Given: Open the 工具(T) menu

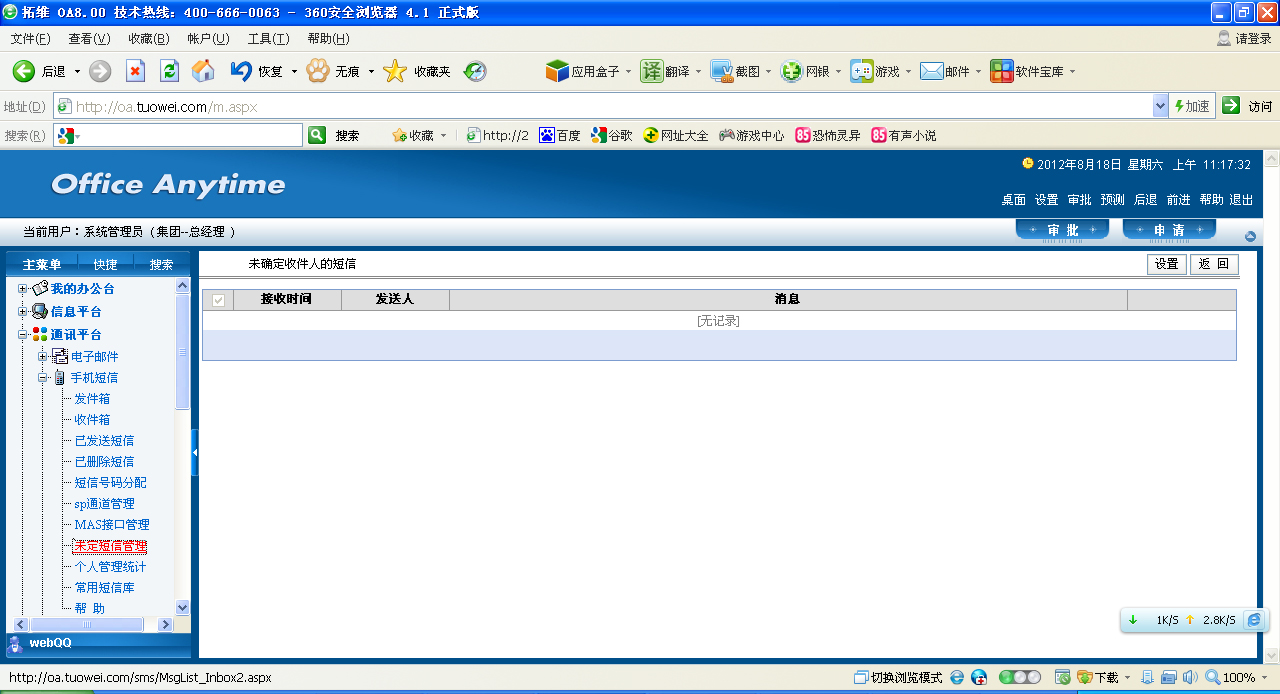Looking at the screenshot, I should (x=268, y=39).
